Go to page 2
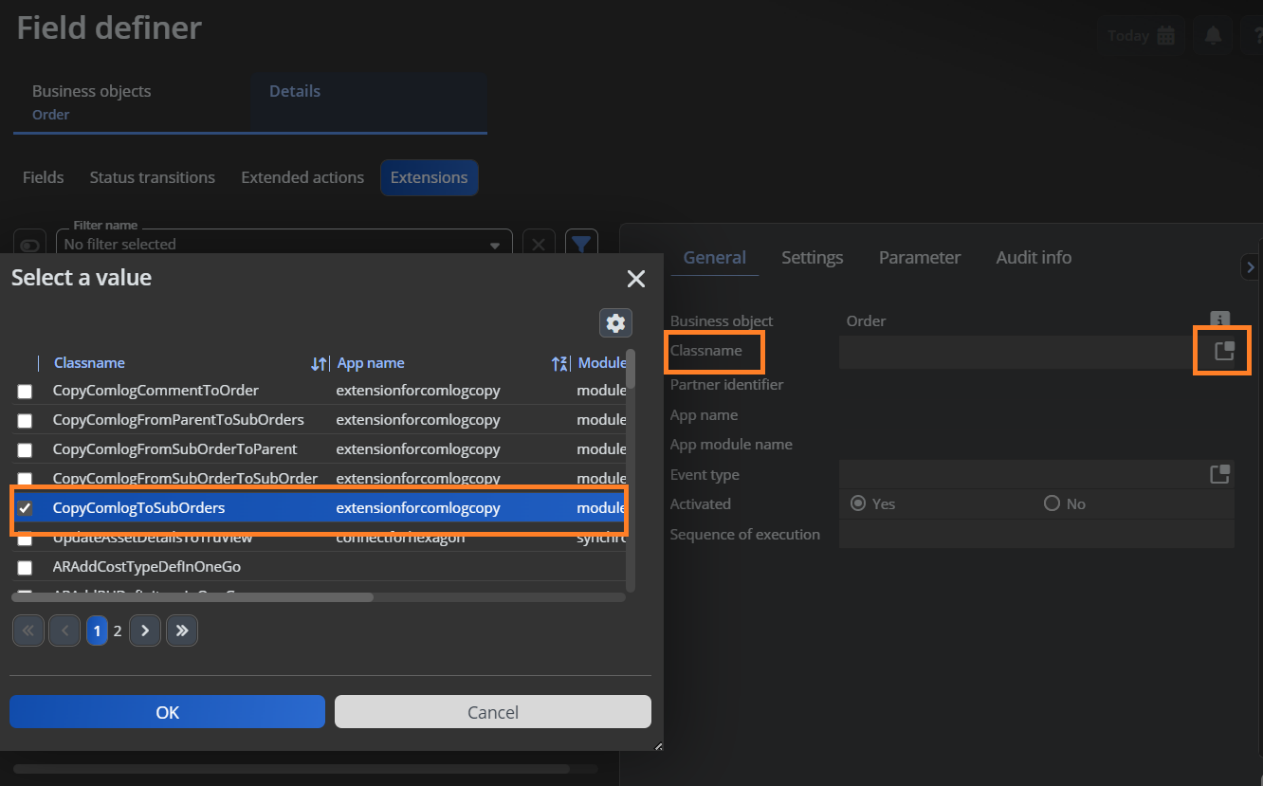Screen dimensions: 1263x786 tap(117, 630)
